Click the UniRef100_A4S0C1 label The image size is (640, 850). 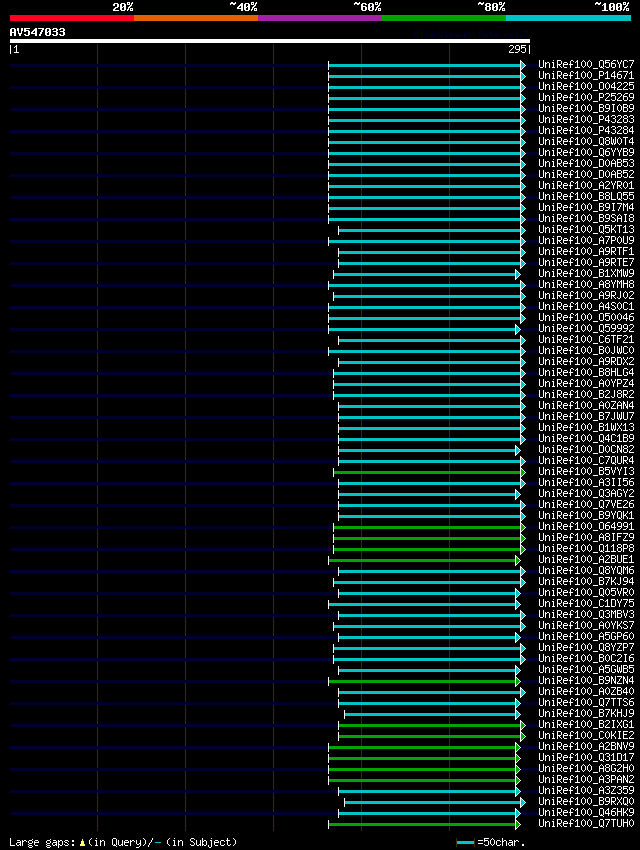(x=586, y=306)
